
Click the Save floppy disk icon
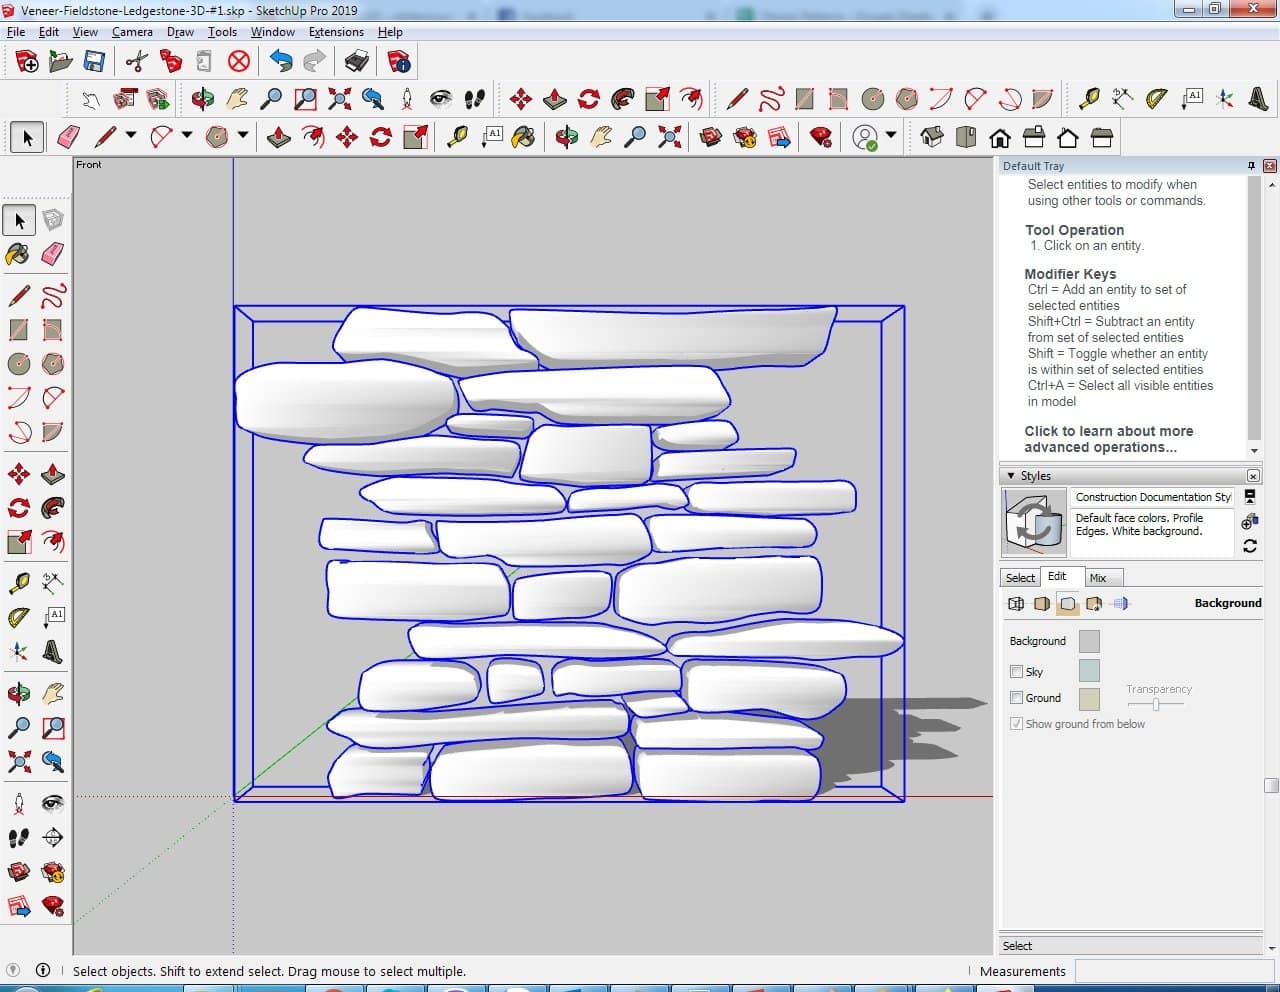click(x=94, y=62)
